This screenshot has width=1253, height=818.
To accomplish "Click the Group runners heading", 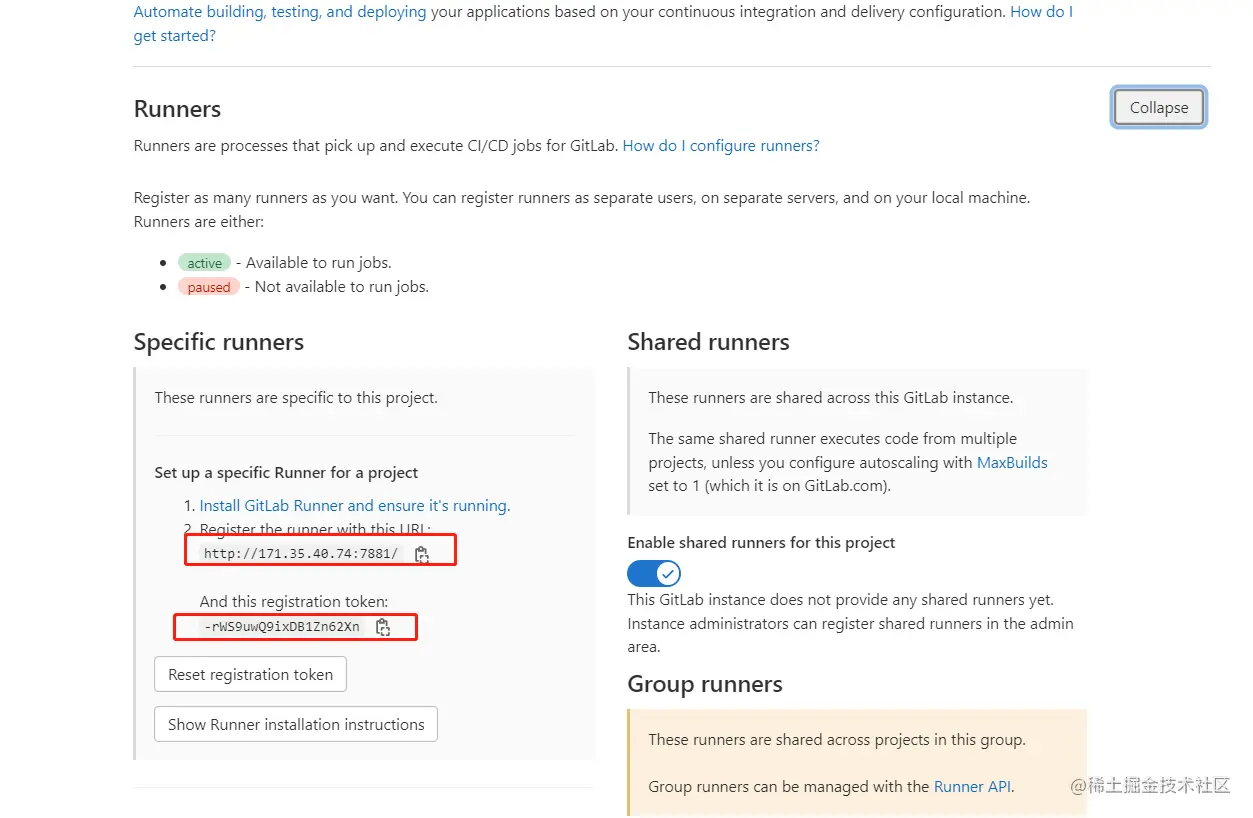I will pyautogui.click(x=705, y=684).
